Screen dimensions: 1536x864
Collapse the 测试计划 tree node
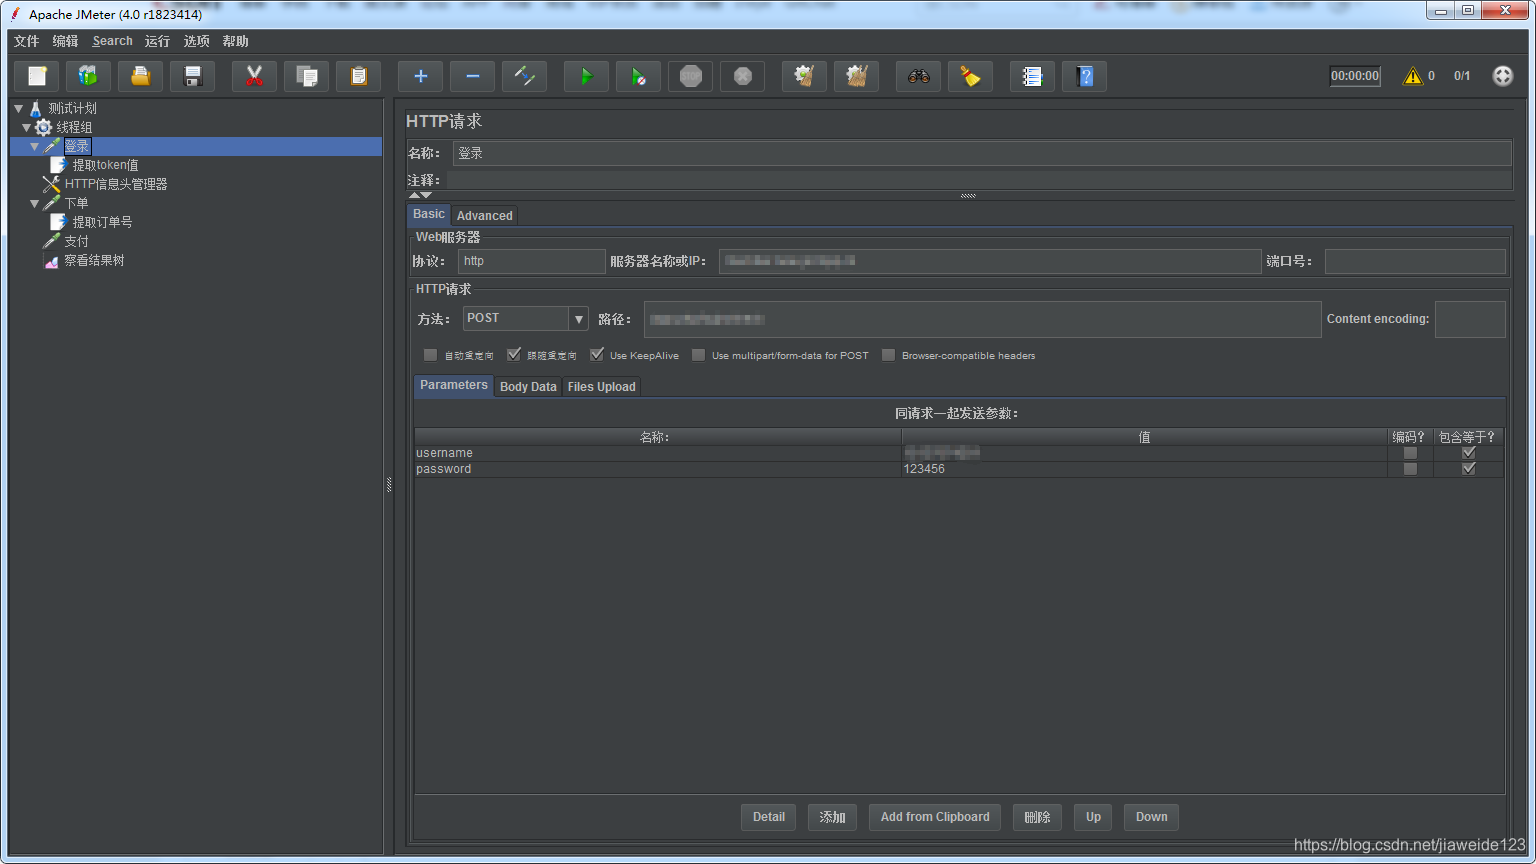point(19,108)
